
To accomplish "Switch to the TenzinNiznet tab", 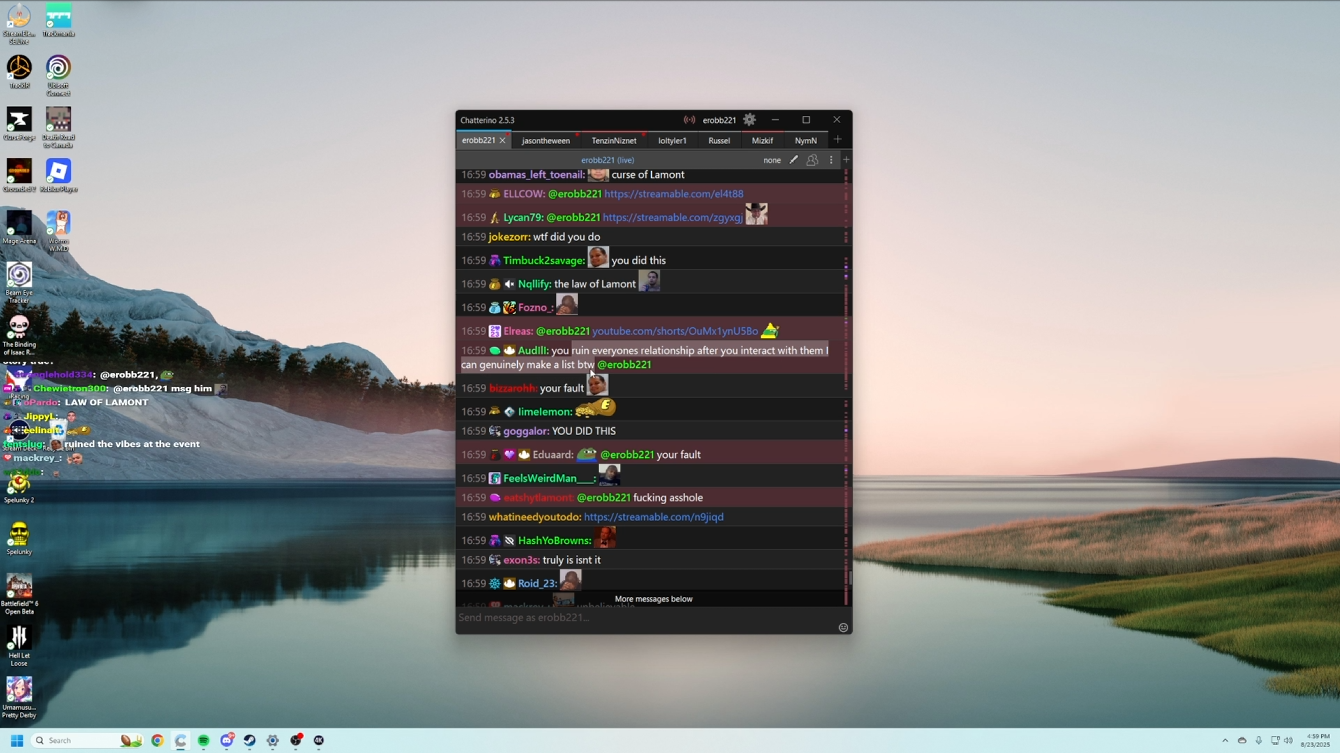I will tap(614, 141).
